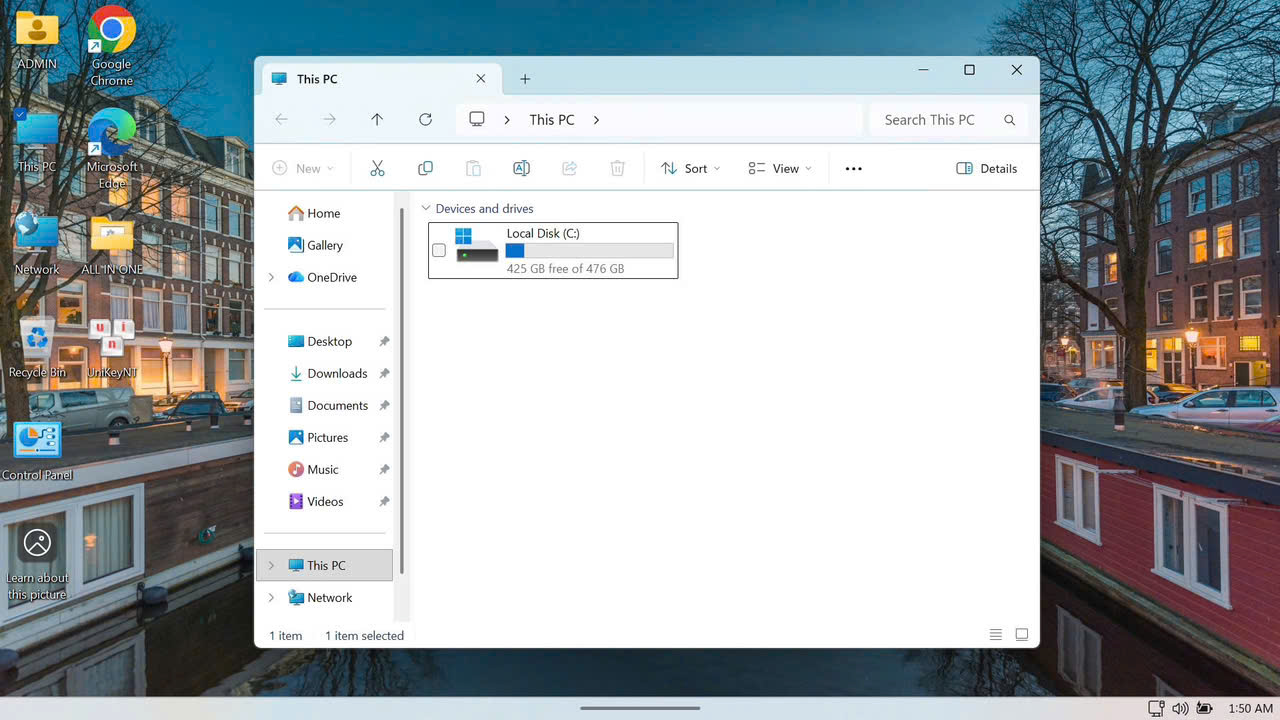Tick the Local Disk (C:) checkbox
This screenshot has width=1280, height=720.
439,250
